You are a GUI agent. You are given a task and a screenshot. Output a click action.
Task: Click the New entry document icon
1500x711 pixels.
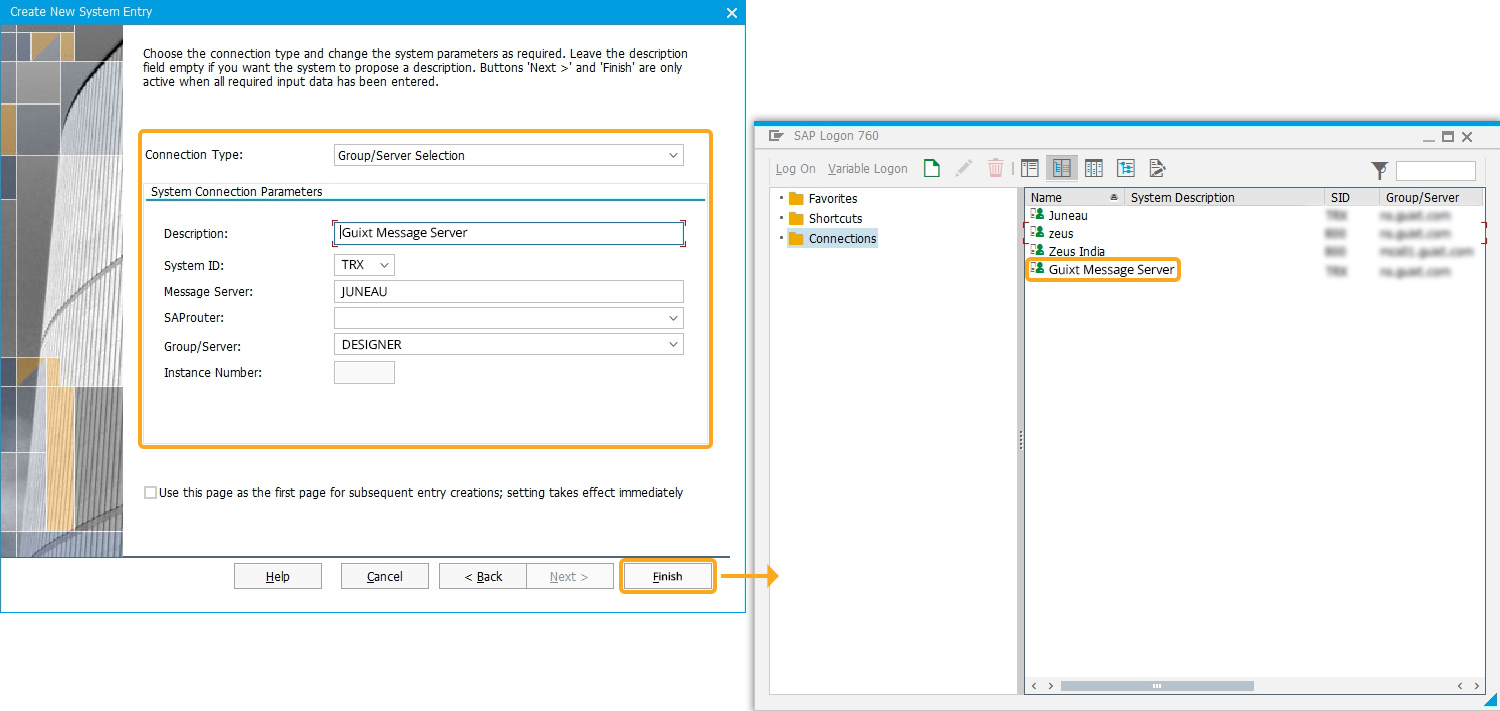click(x=931, y=168)
